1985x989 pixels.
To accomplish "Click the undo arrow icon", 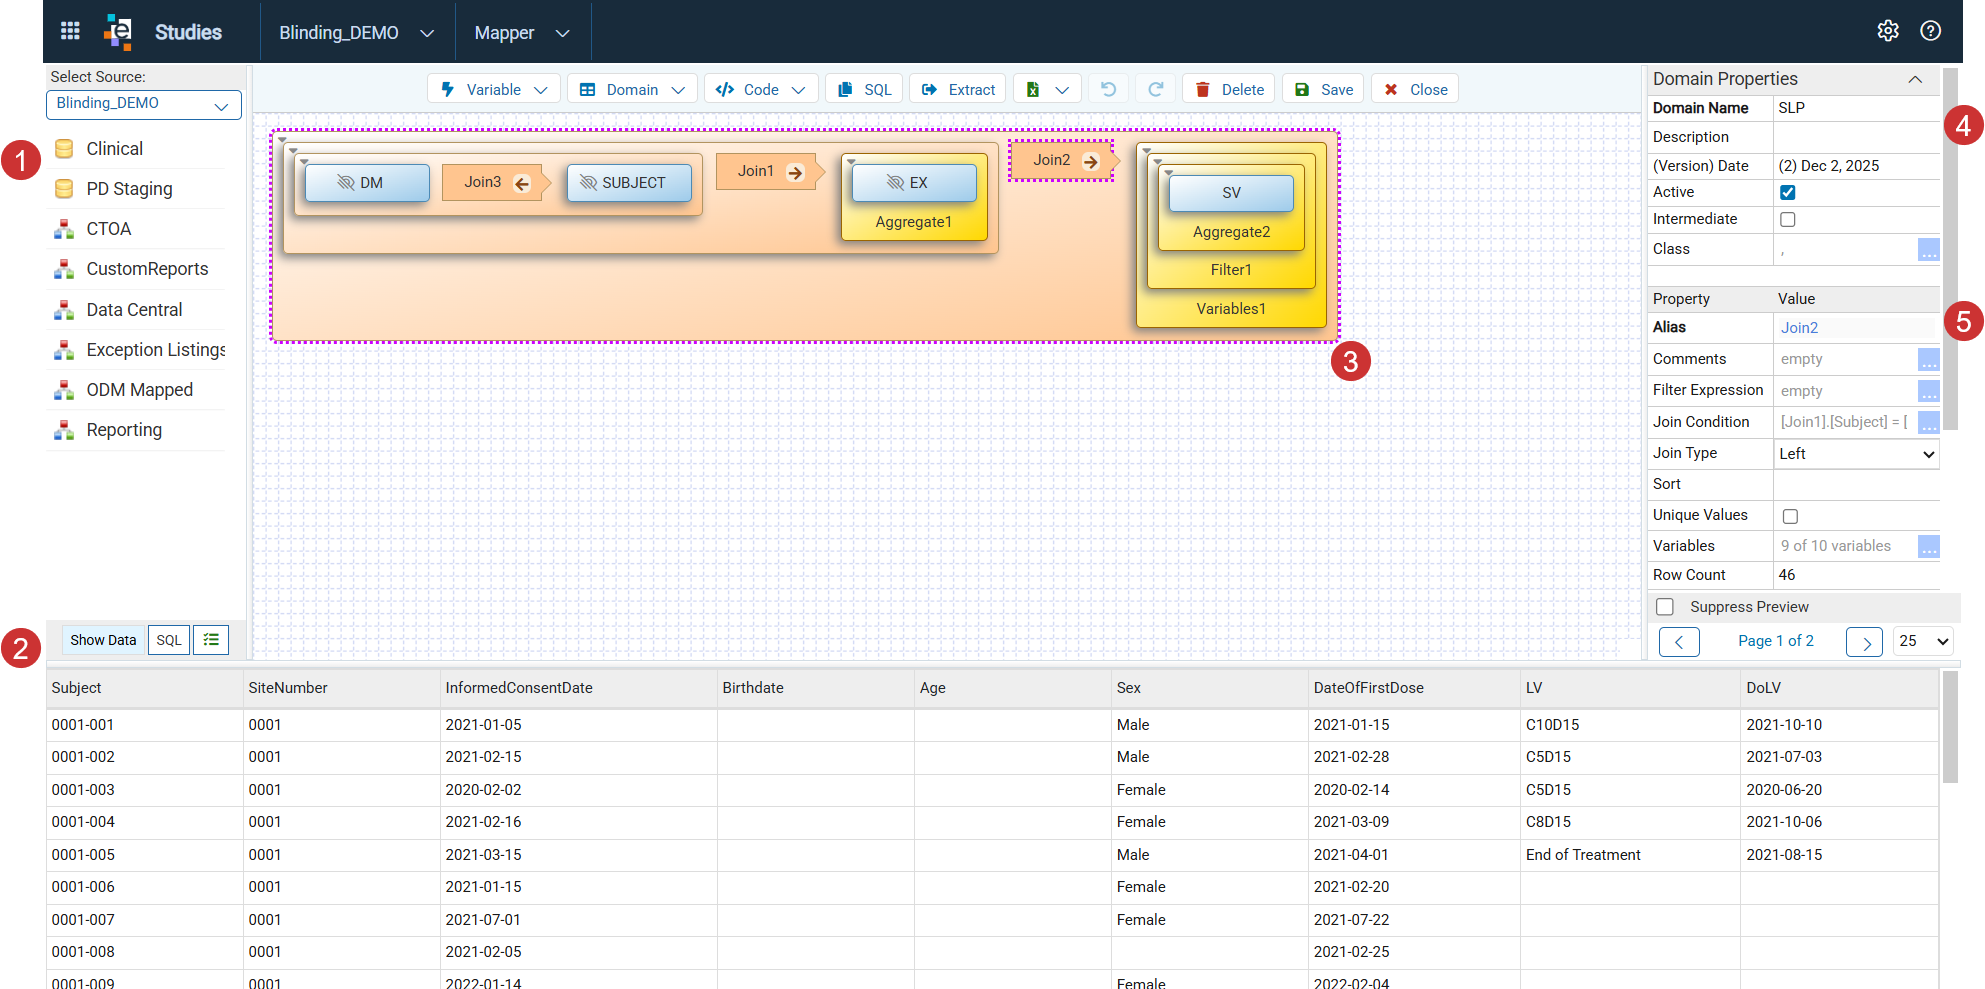I will [1108, 89].
